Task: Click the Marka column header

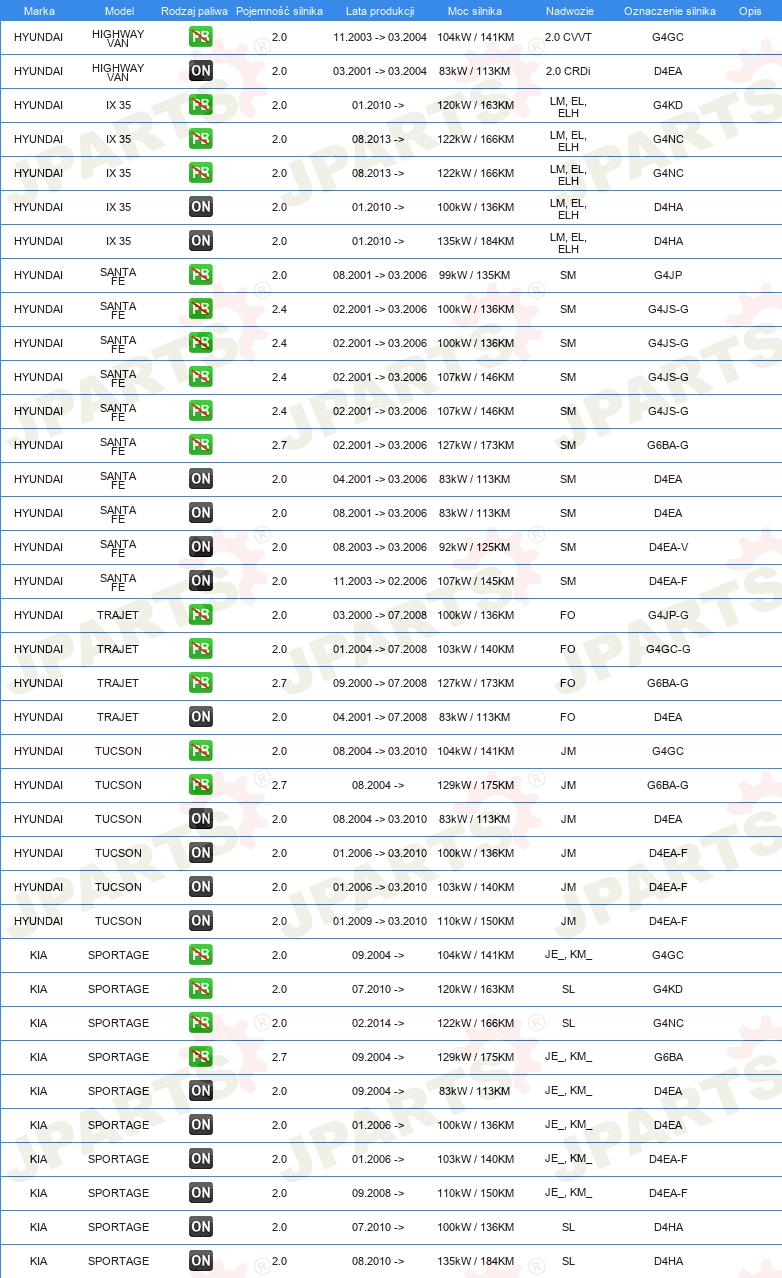Action: pos(39,11)
